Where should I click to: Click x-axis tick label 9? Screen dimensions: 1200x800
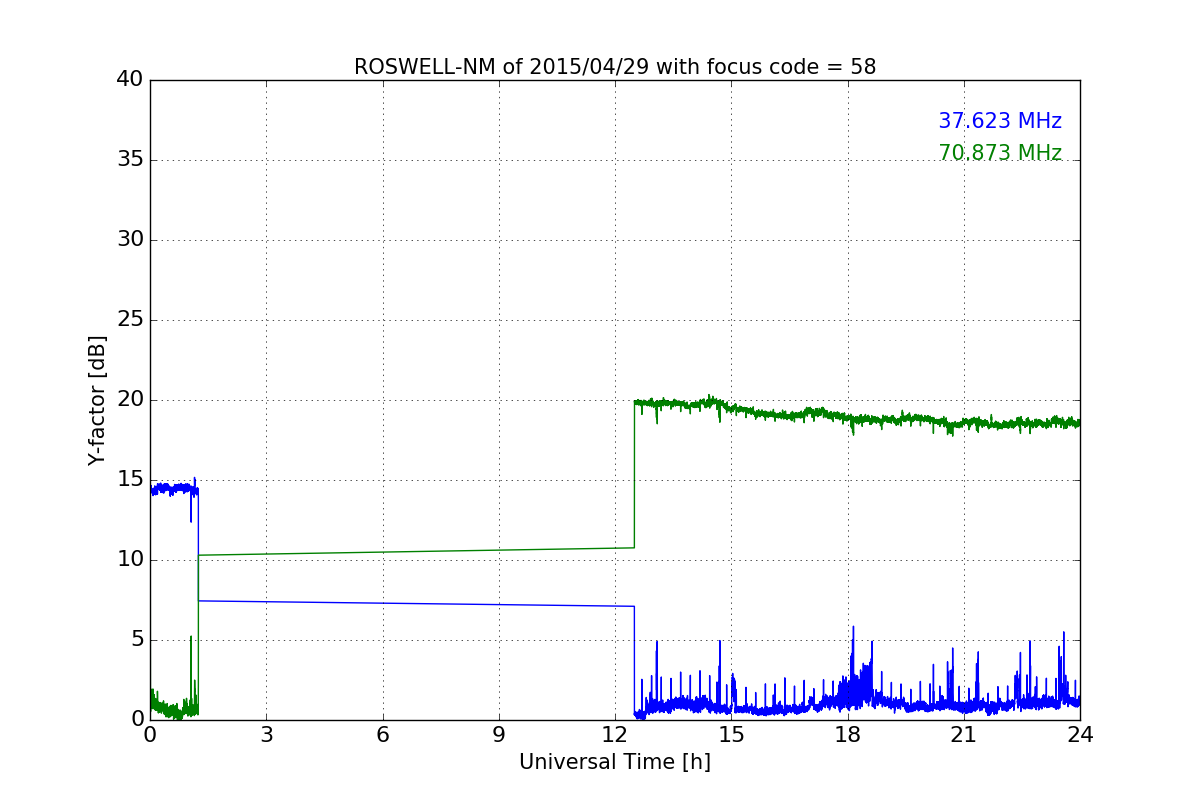[499, 734]
